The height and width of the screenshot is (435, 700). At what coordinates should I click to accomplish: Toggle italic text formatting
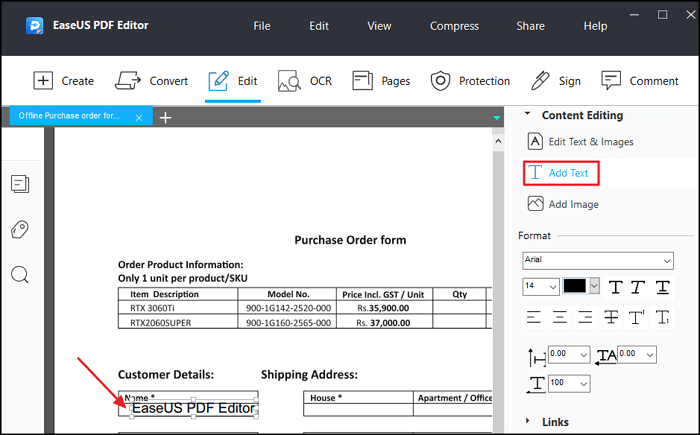(x=639, y=287)
